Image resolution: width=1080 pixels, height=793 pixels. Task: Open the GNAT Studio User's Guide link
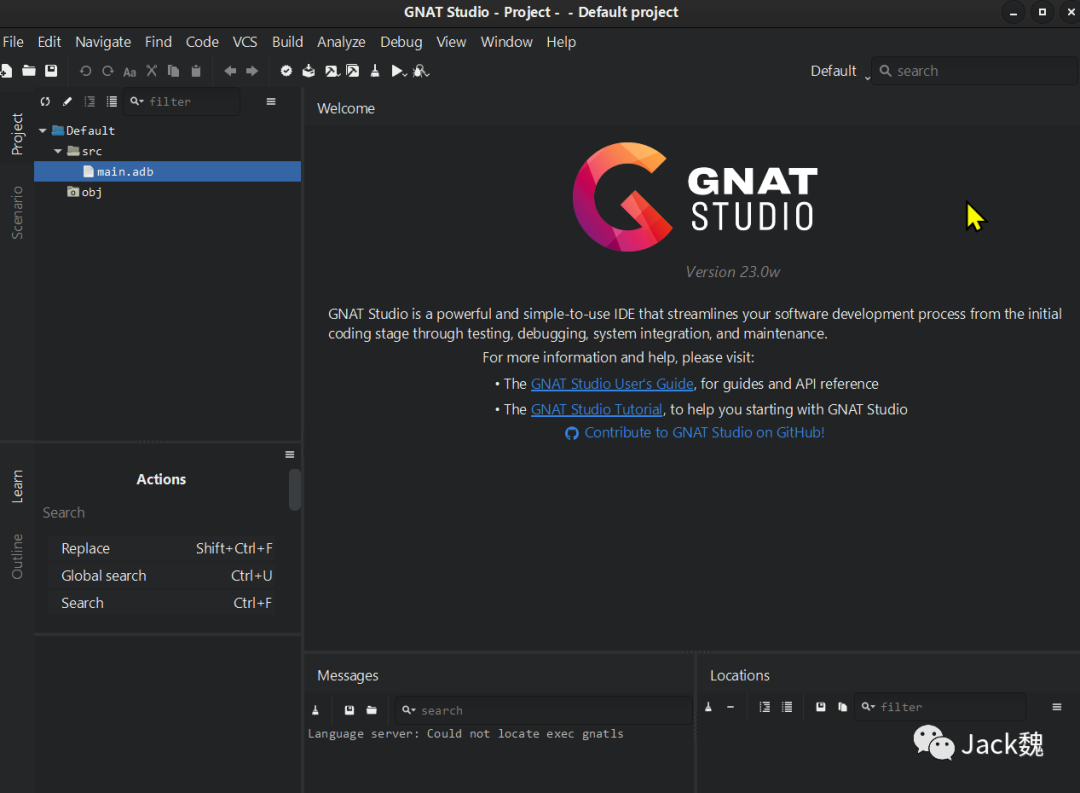[x=612, y=384]
